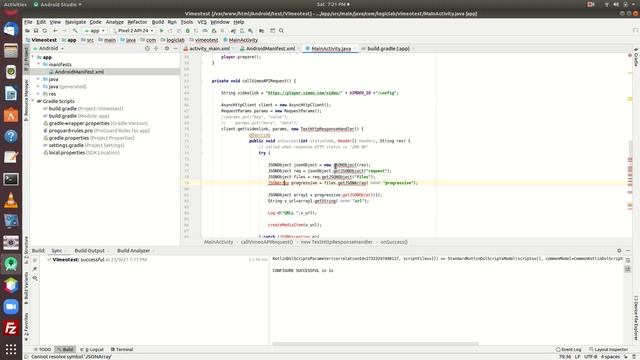Click the project structure folder icon
This screenshot has height=360, width=640.
click(262, 31)
